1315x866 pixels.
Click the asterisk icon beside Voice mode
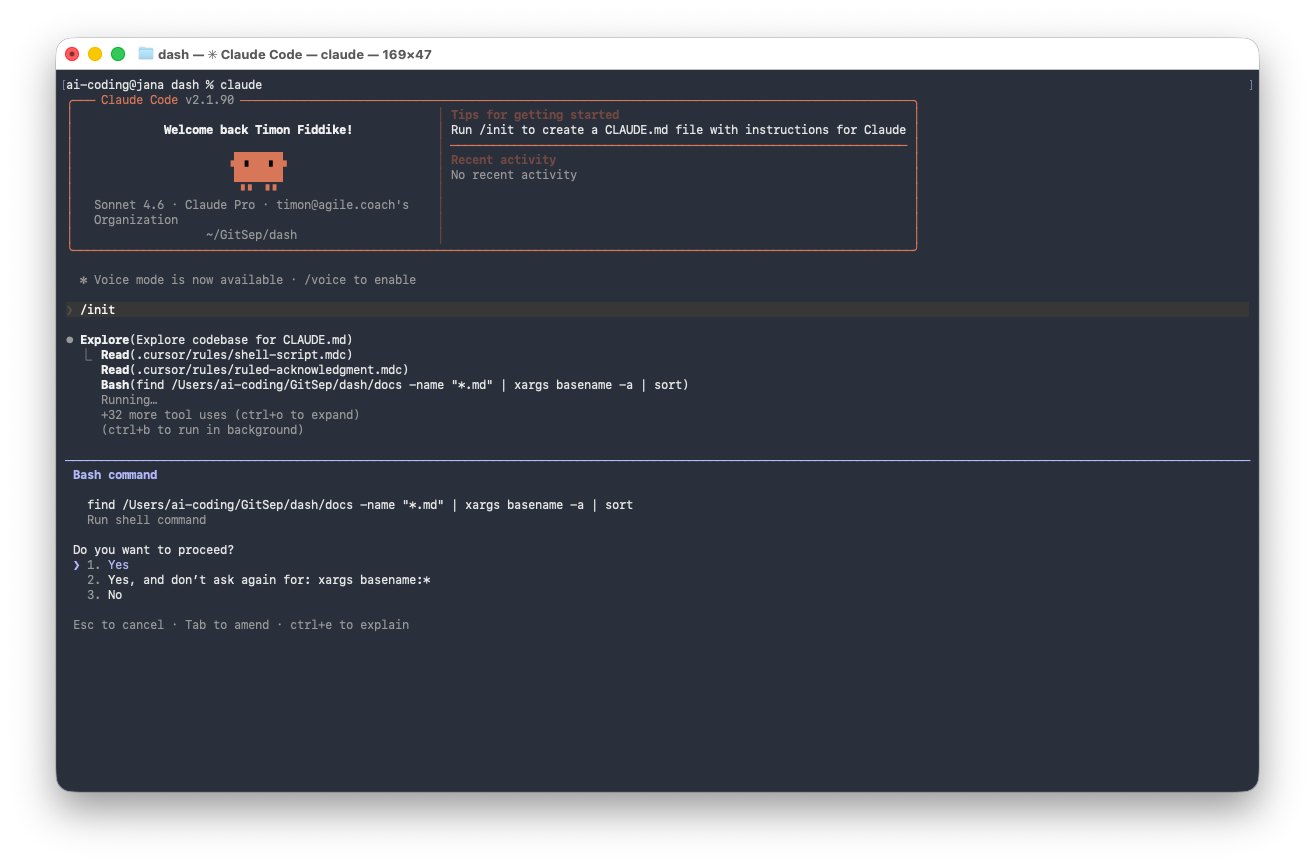tap(84, 280)
